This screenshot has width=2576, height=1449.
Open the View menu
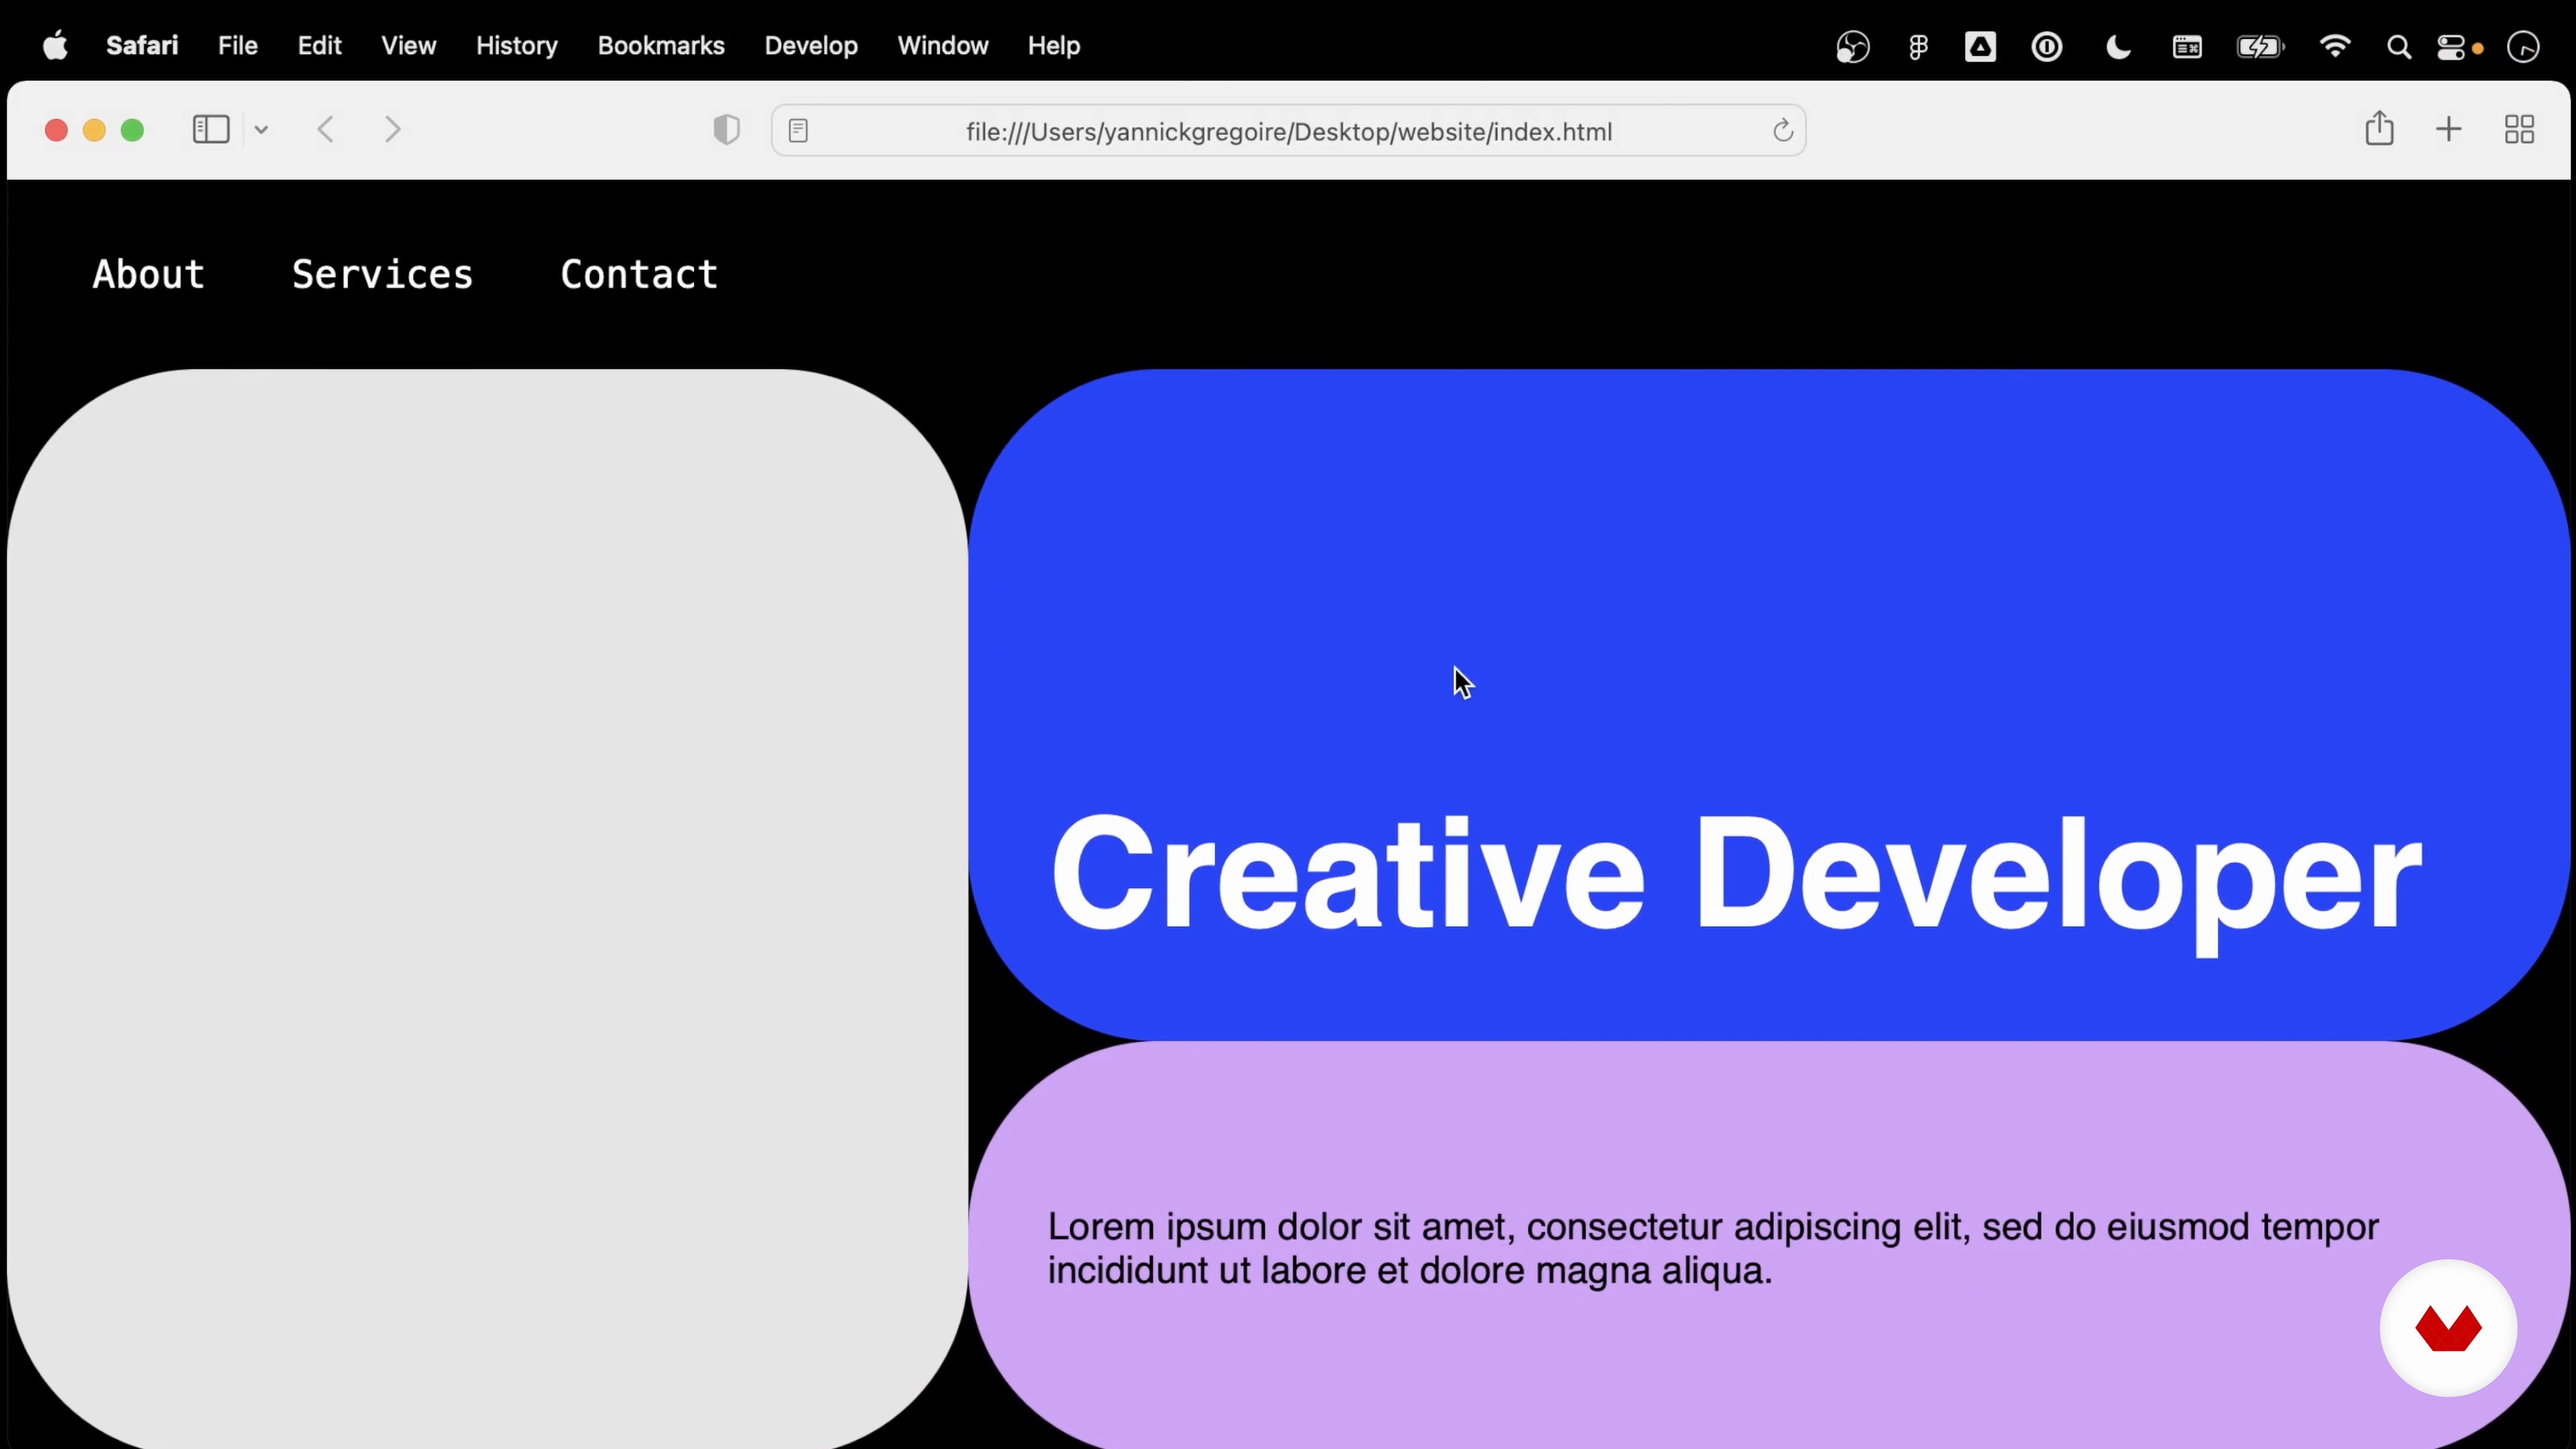coord(409,46)
